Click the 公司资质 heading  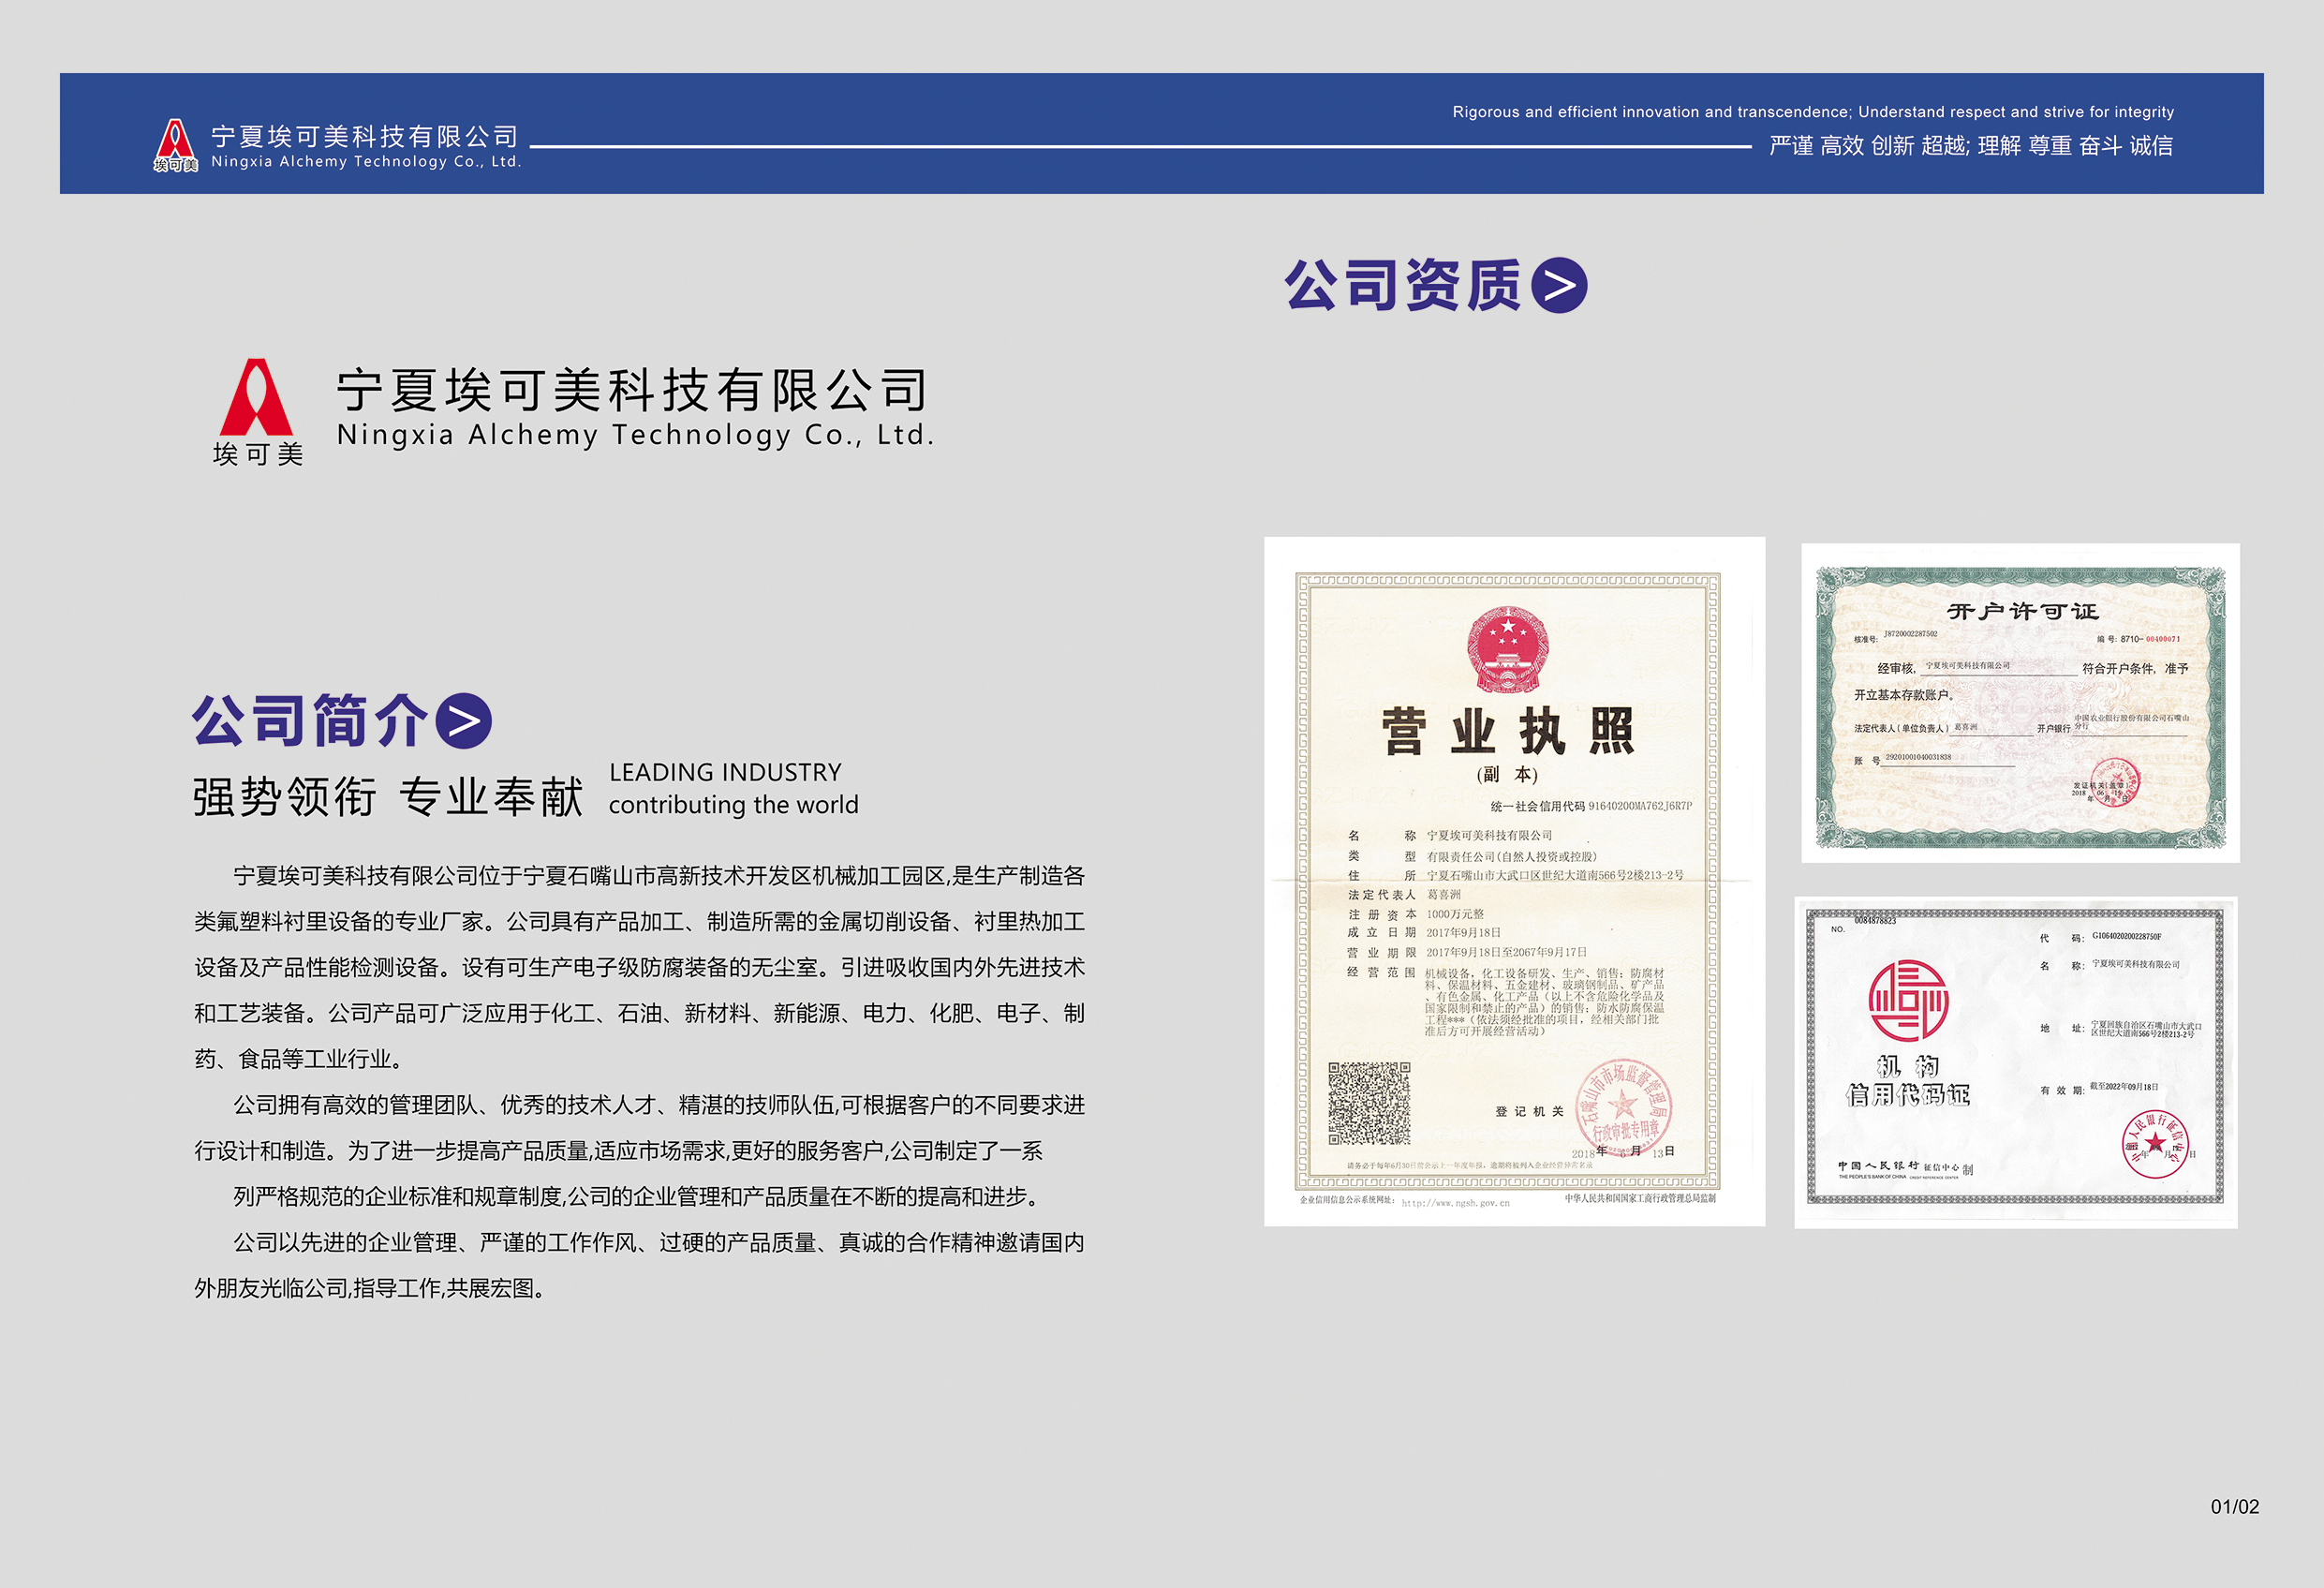pyautogui.click(x=1403, y=286)
